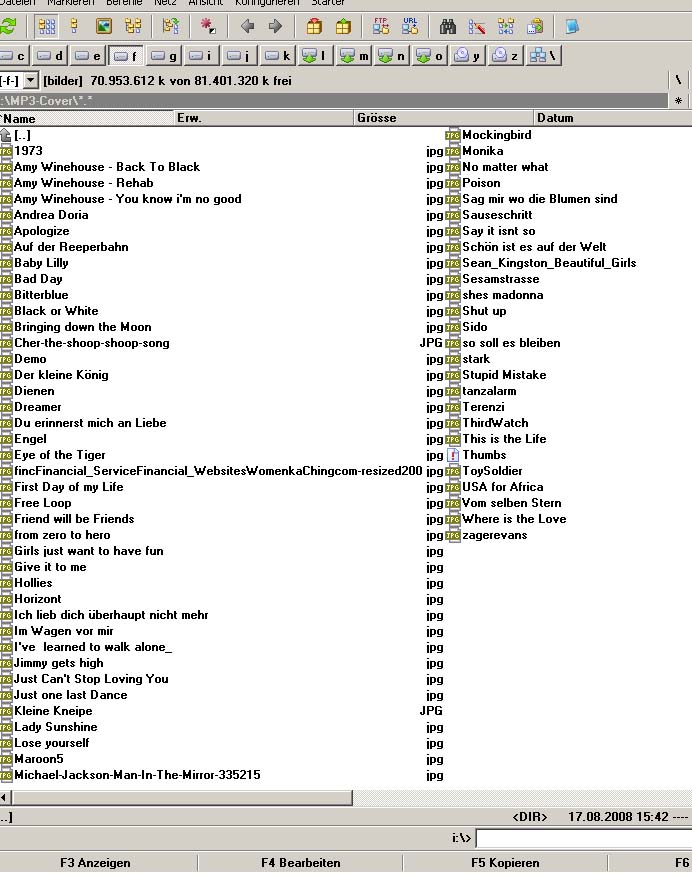Select the file Michael-Jackson-Man-In-The-Mirror-335215
692x873 pixels.
[x=137, y=775]
